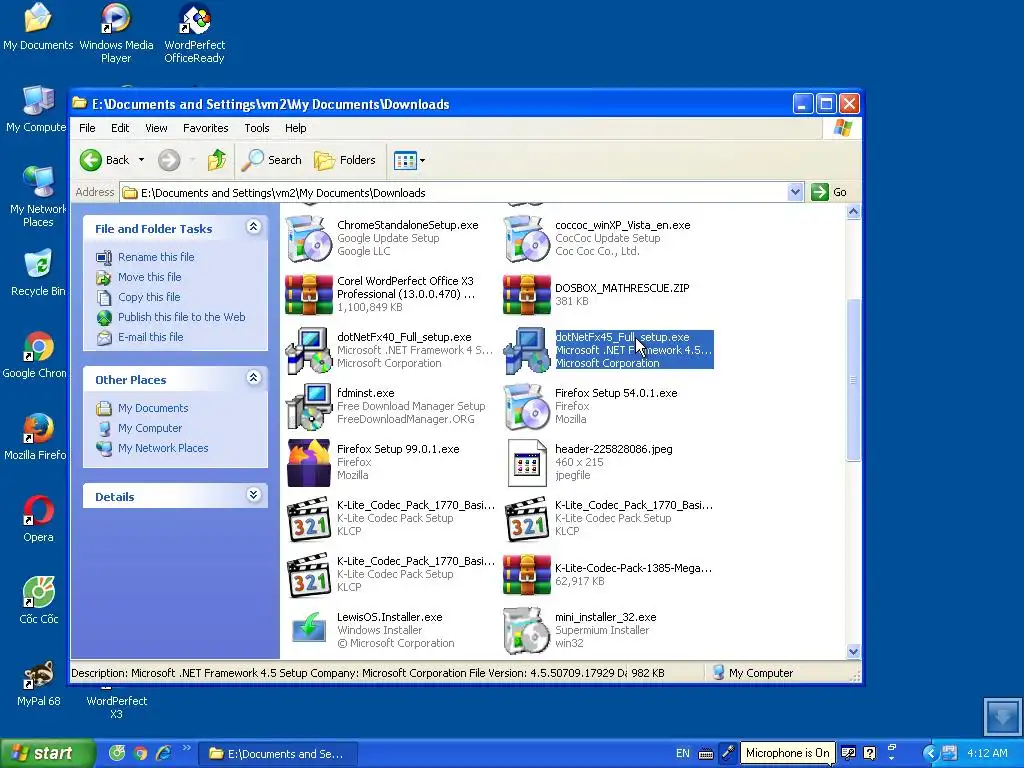Screen dimensions: 1024x768
Task: Select Firefox Setup 99.0.1.exe file name
Action: tap(398, 449)
